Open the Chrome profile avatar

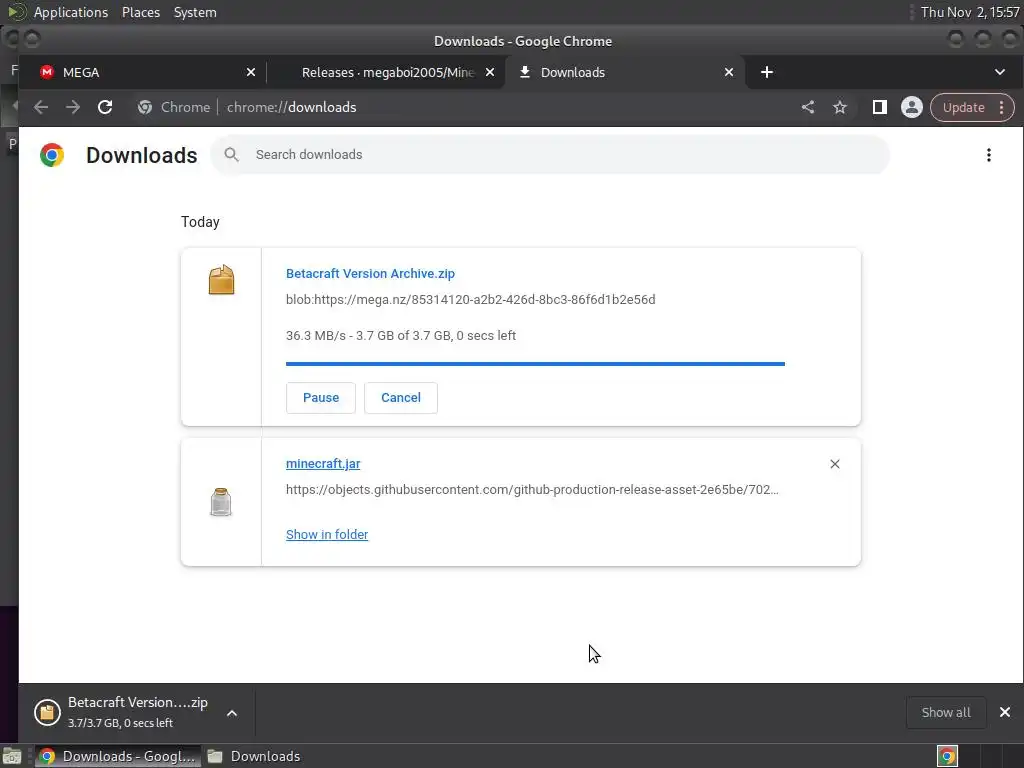[x=912, y=107]
